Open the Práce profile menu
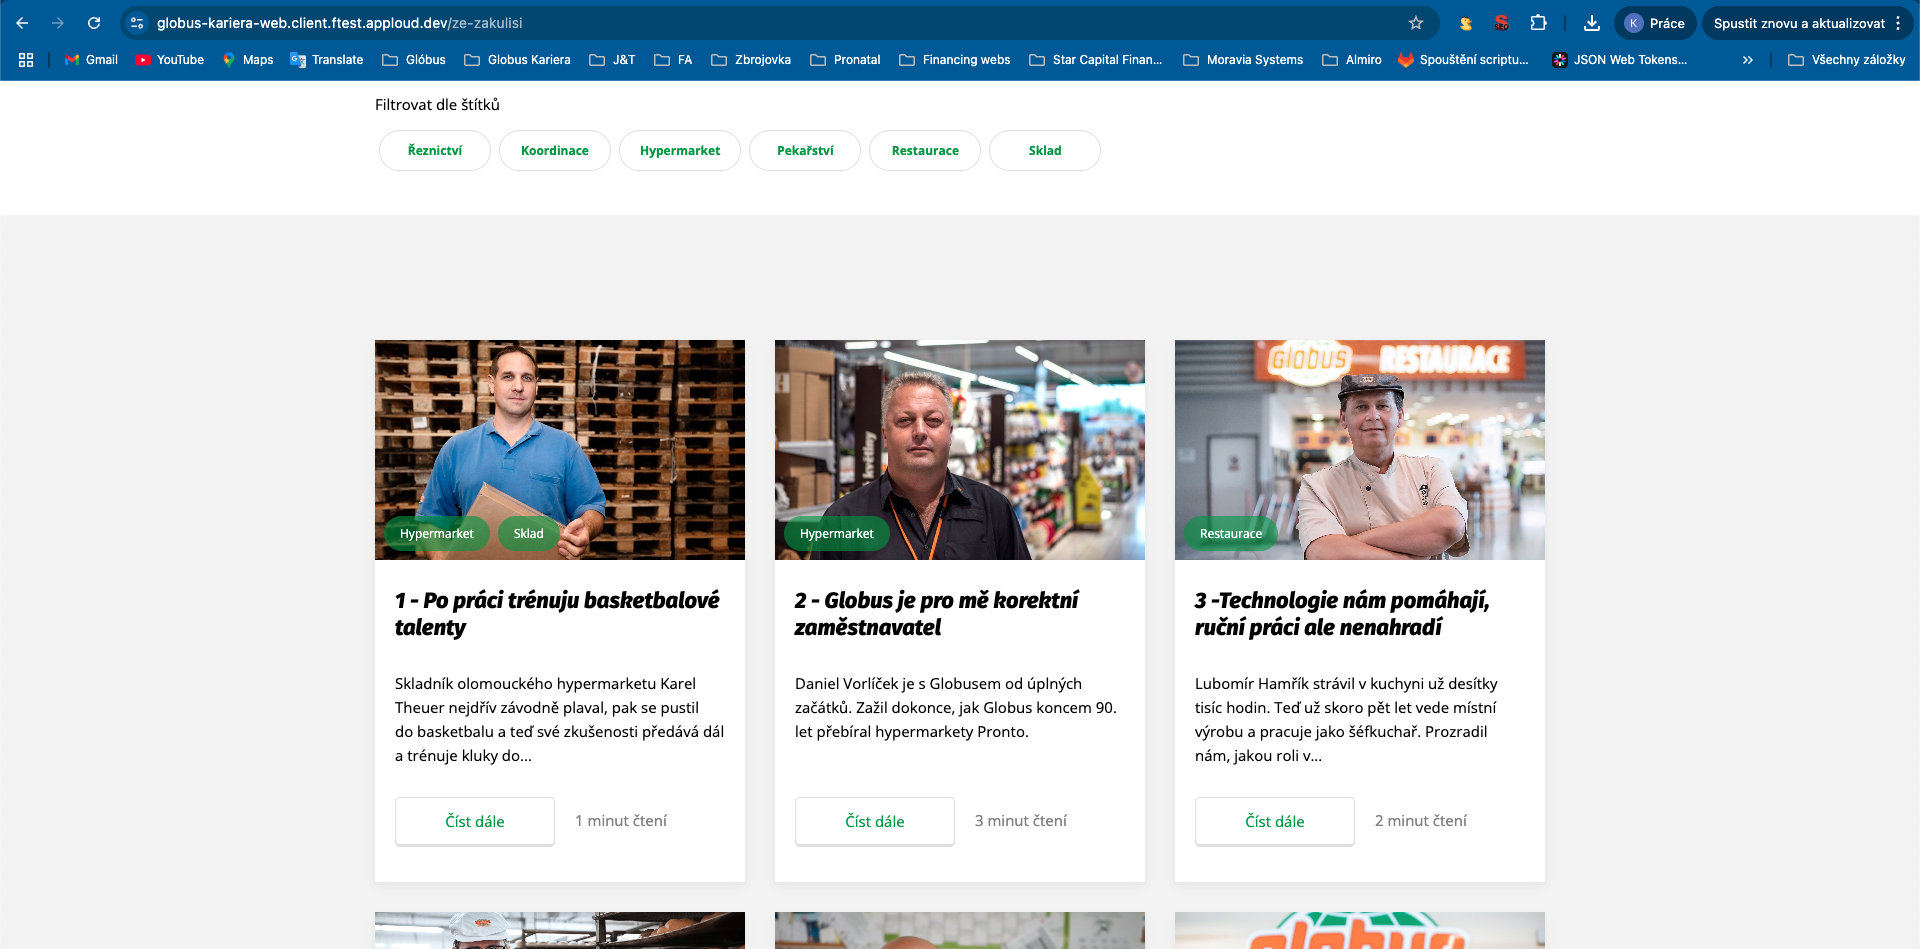Screen dimensions: 1920x949 pos(1655,23)
